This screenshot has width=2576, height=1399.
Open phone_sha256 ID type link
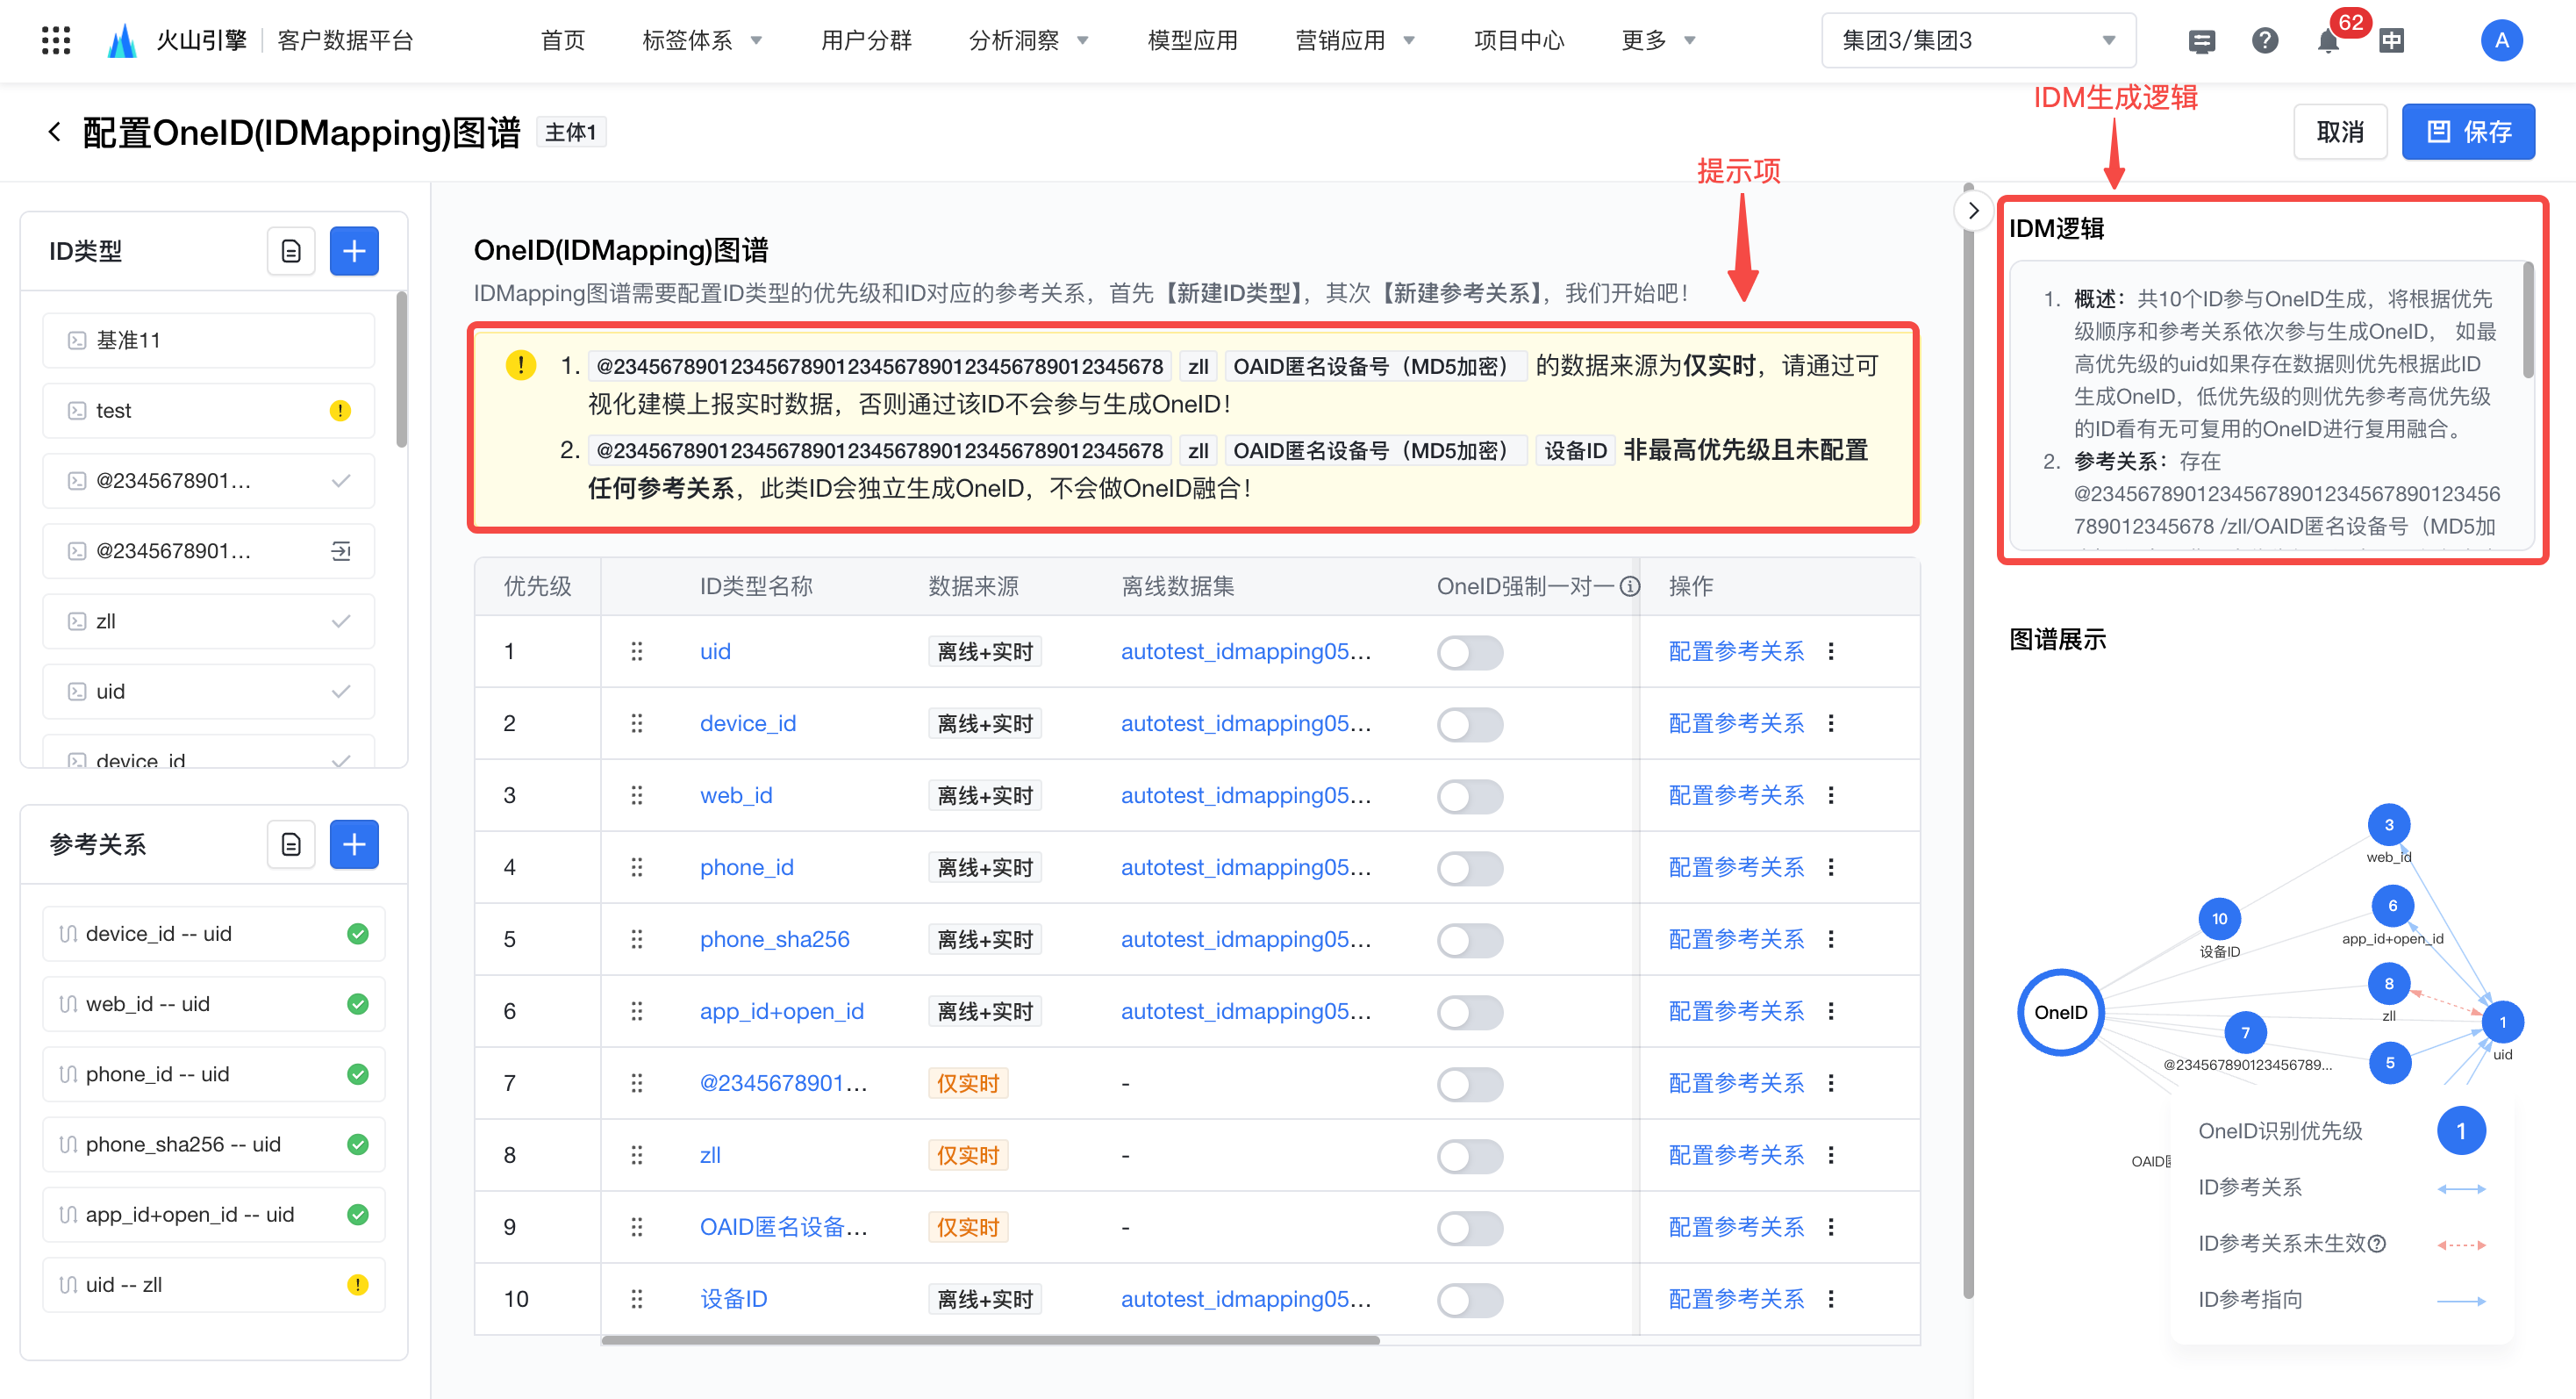(774, 939)
